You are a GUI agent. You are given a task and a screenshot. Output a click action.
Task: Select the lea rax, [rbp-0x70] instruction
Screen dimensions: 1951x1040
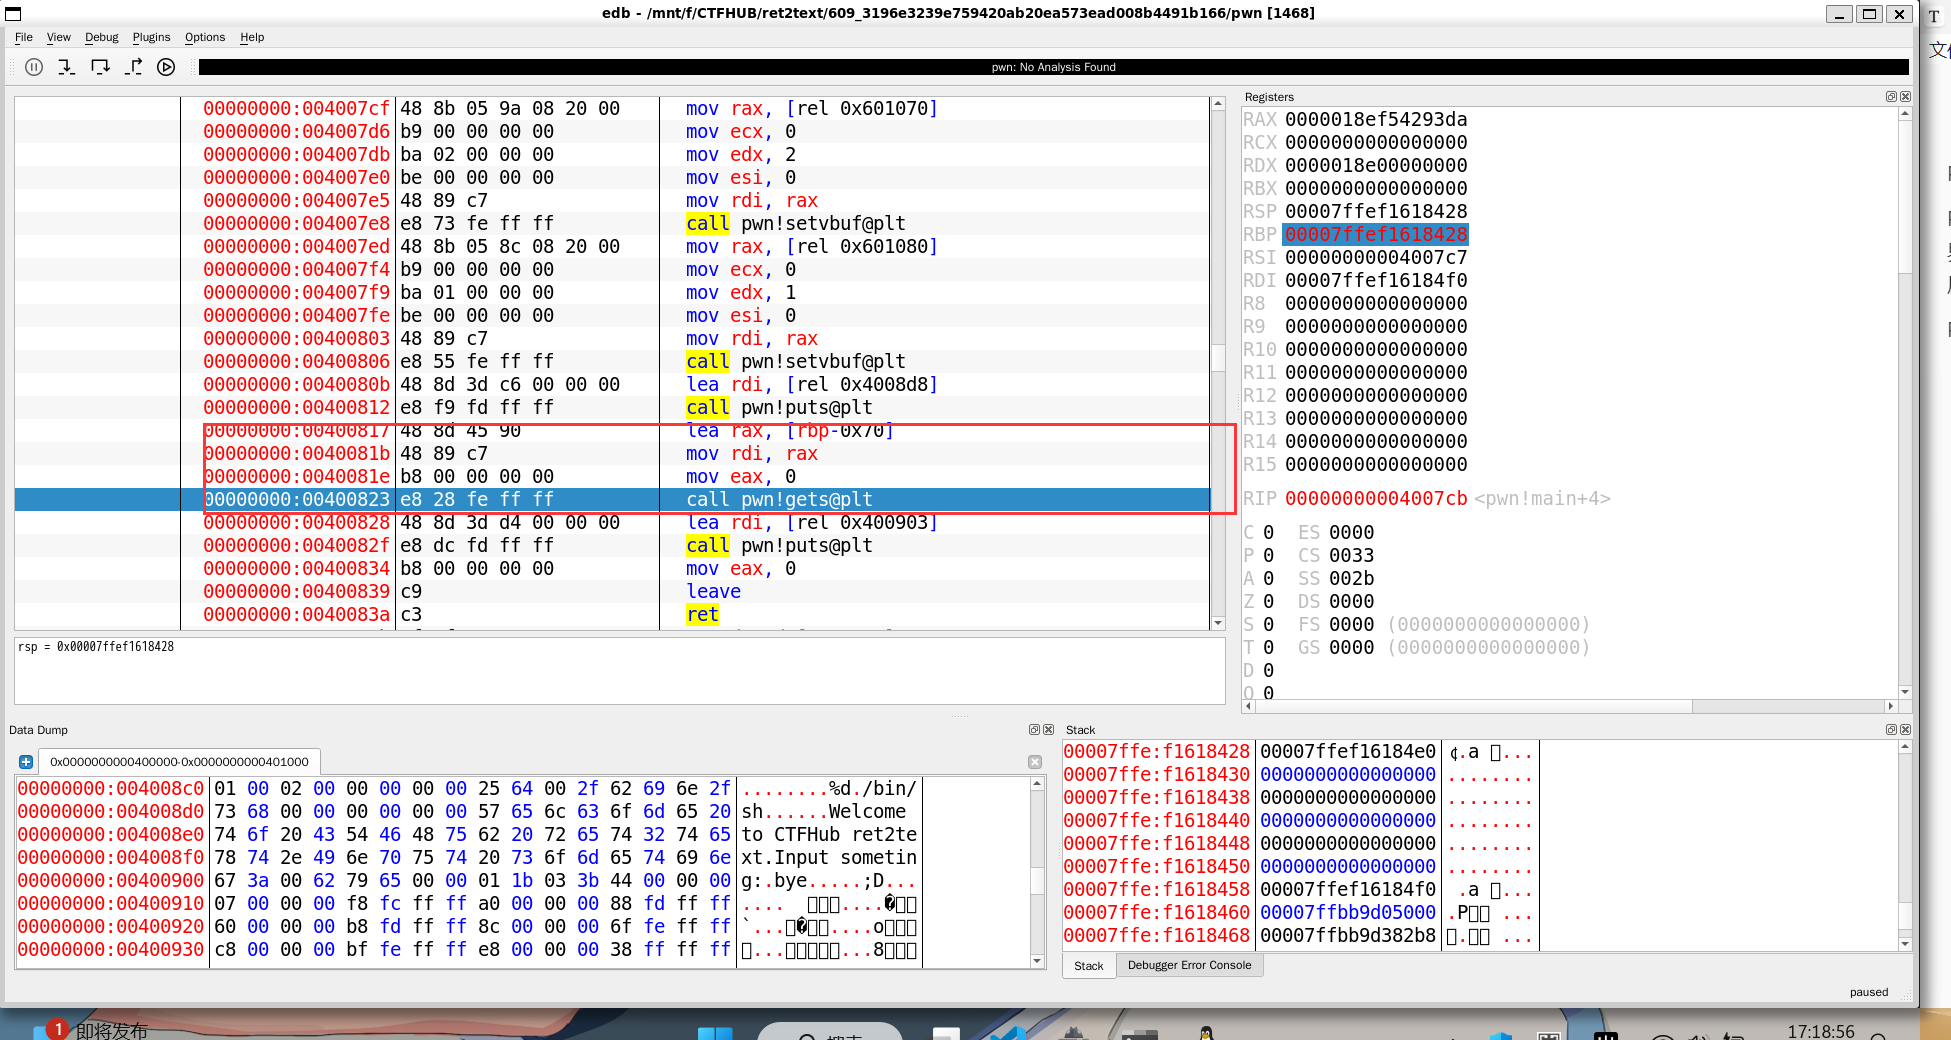[789, 431]
